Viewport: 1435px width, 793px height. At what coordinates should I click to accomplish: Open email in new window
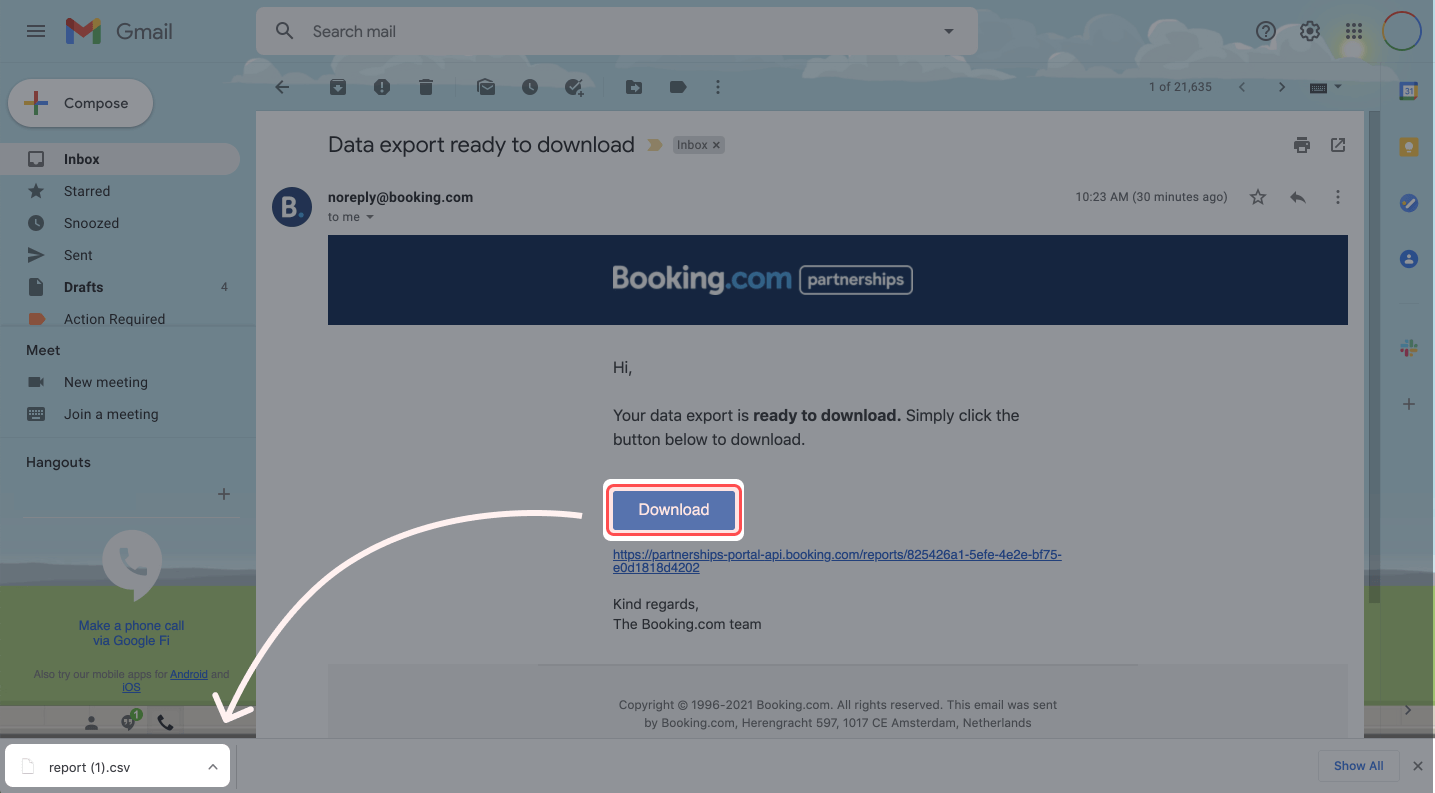tap(1338, 145)
